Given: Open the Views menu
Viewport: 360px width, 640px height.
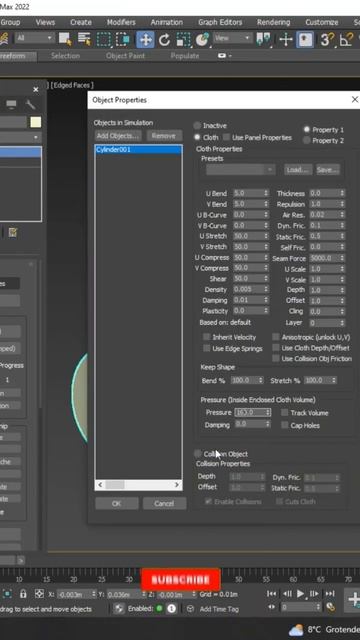Looking at the screenshot, I should click(45, 22).
